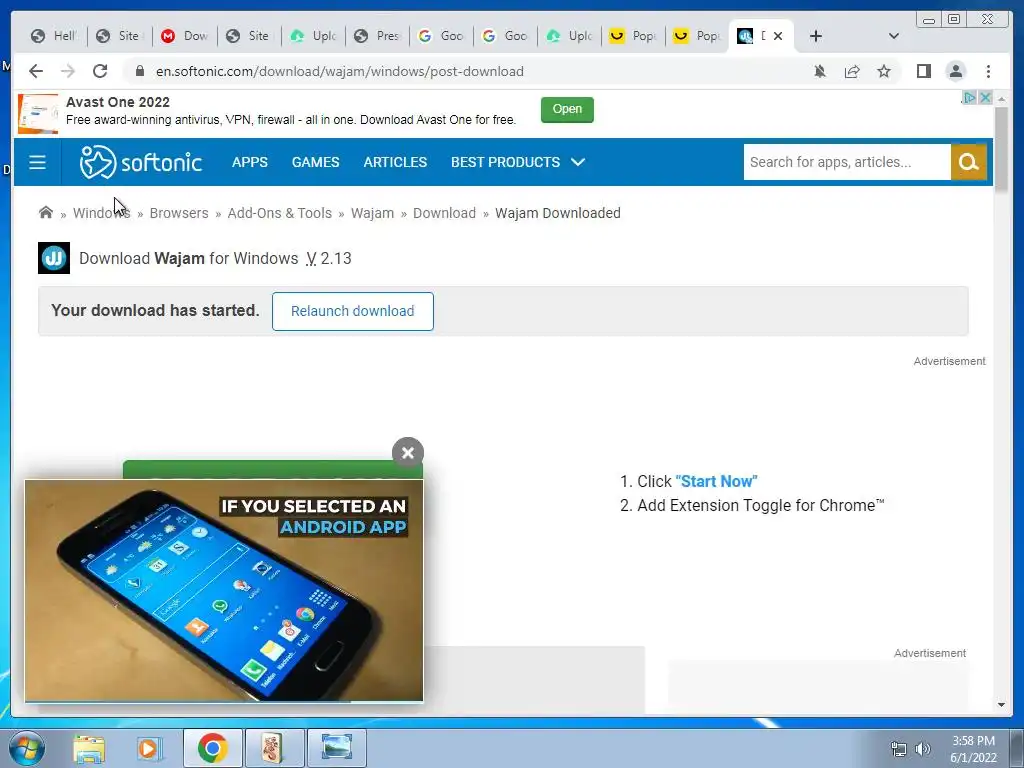Open the Browsers breadcrumb link
This screenshot has width=1024, height=768.
[x=179, y=213]
